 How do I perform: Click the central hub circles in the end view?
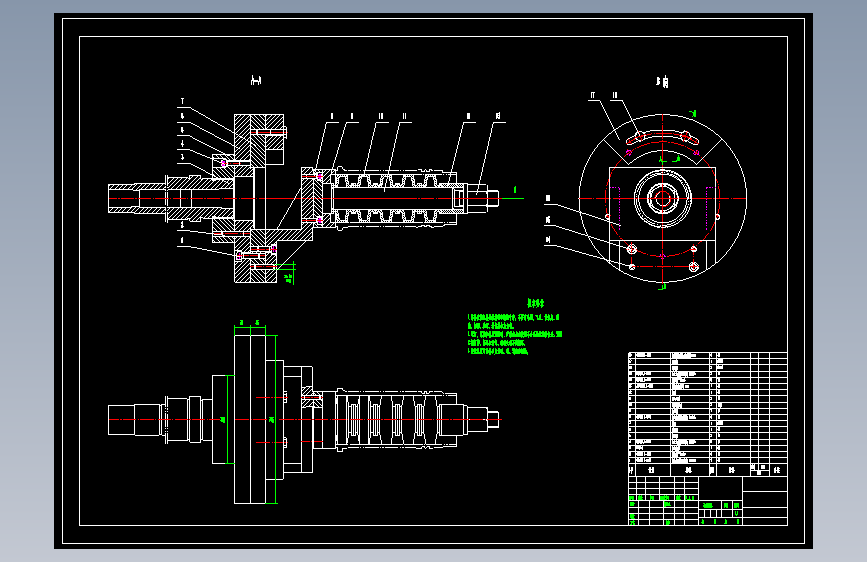[662, 198]
